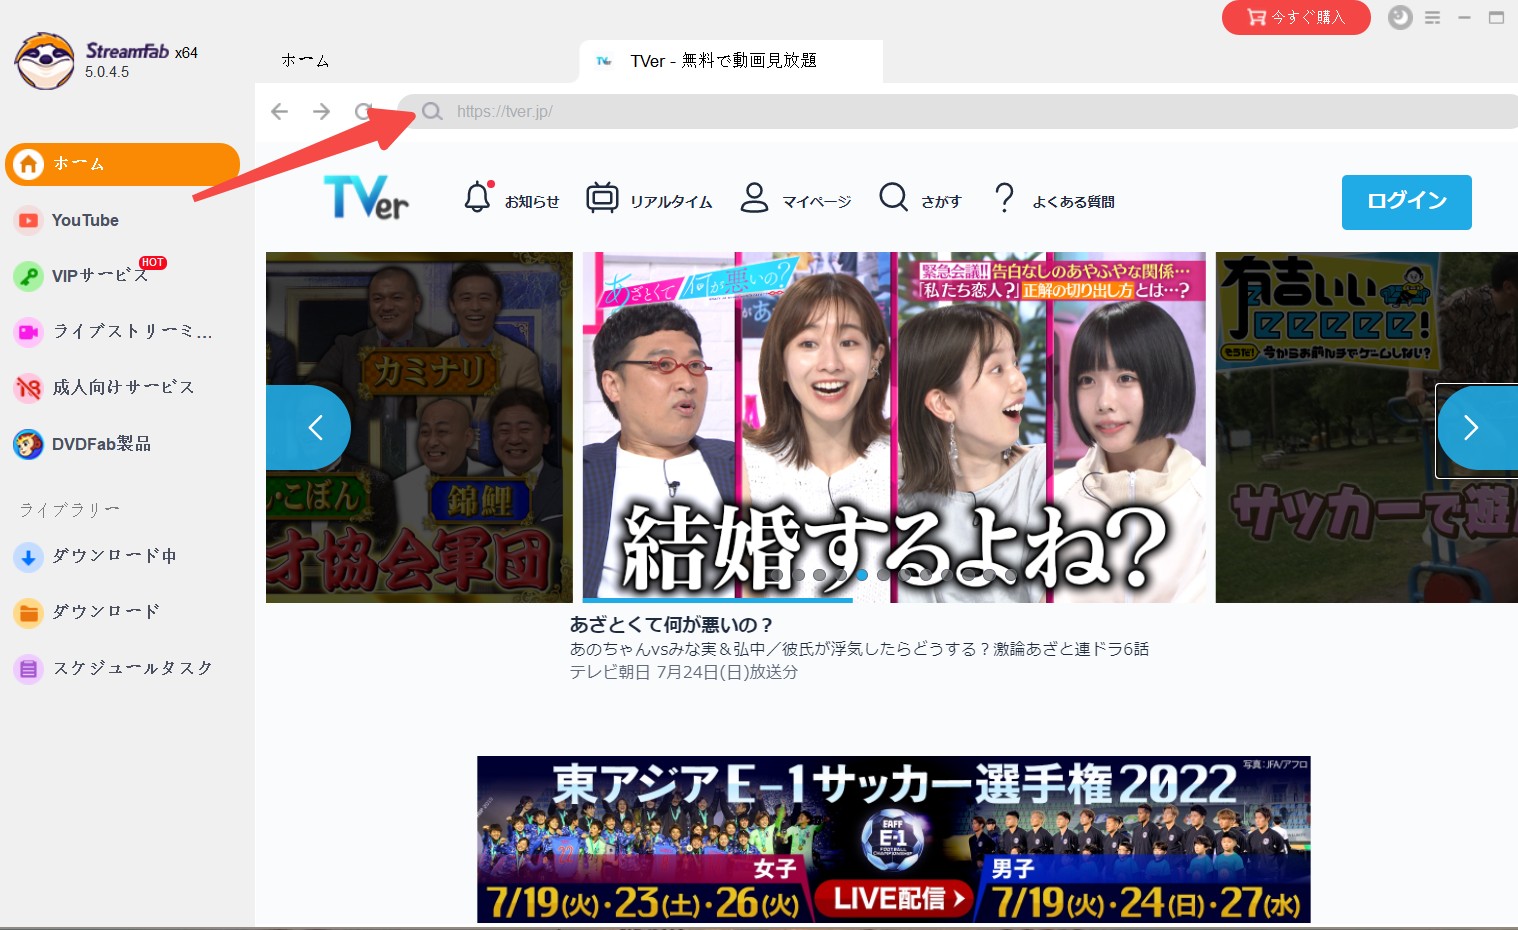1518x930 pixels.
Task: Open スケジュールタスク in the library
Action: (x=132, y=668)
